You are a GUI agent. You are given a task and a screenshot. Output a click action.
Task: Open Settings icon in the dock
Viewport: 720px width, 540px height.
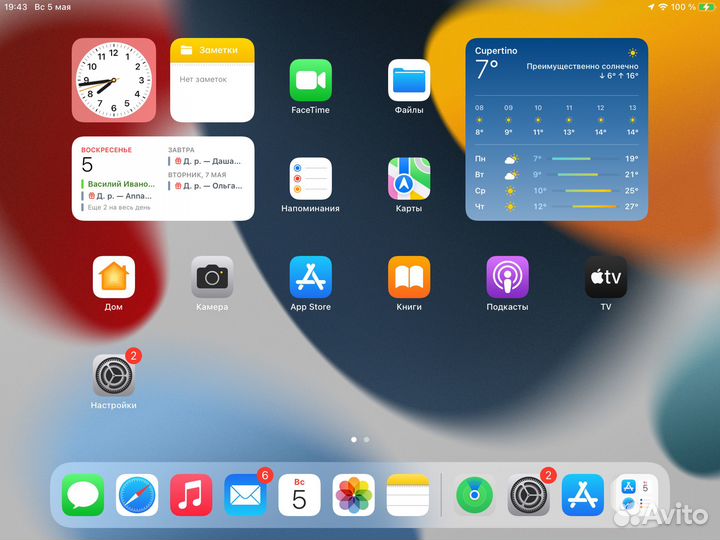529,495
